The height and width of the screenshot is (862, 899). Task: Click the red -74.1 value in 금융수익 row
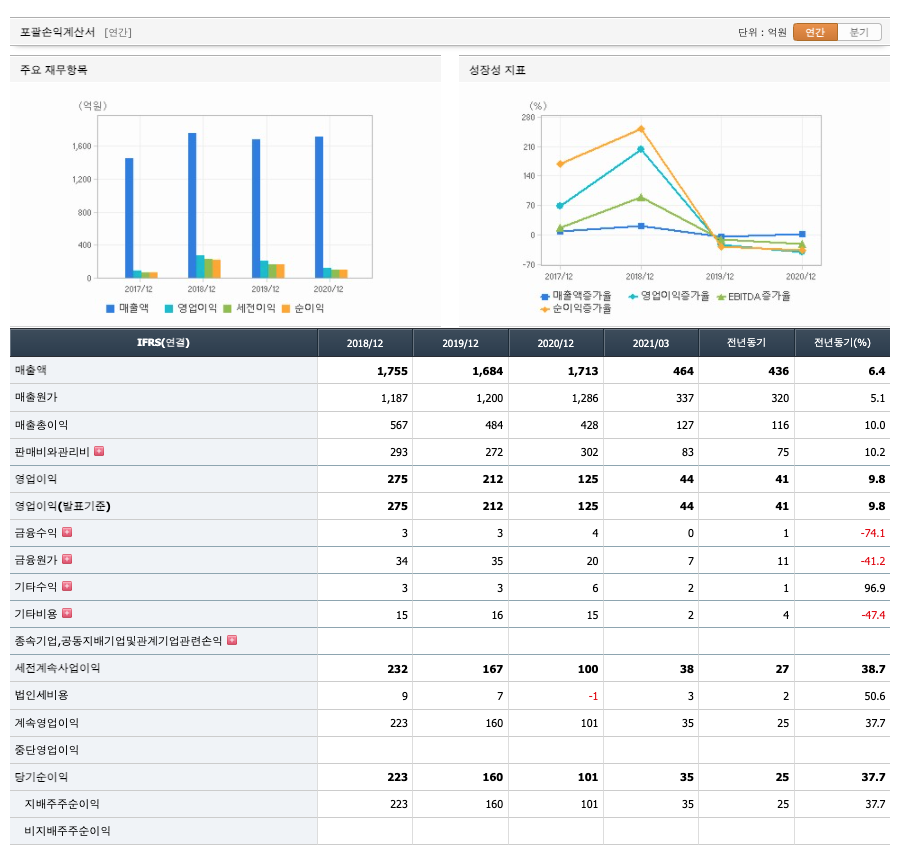point(873,533)
